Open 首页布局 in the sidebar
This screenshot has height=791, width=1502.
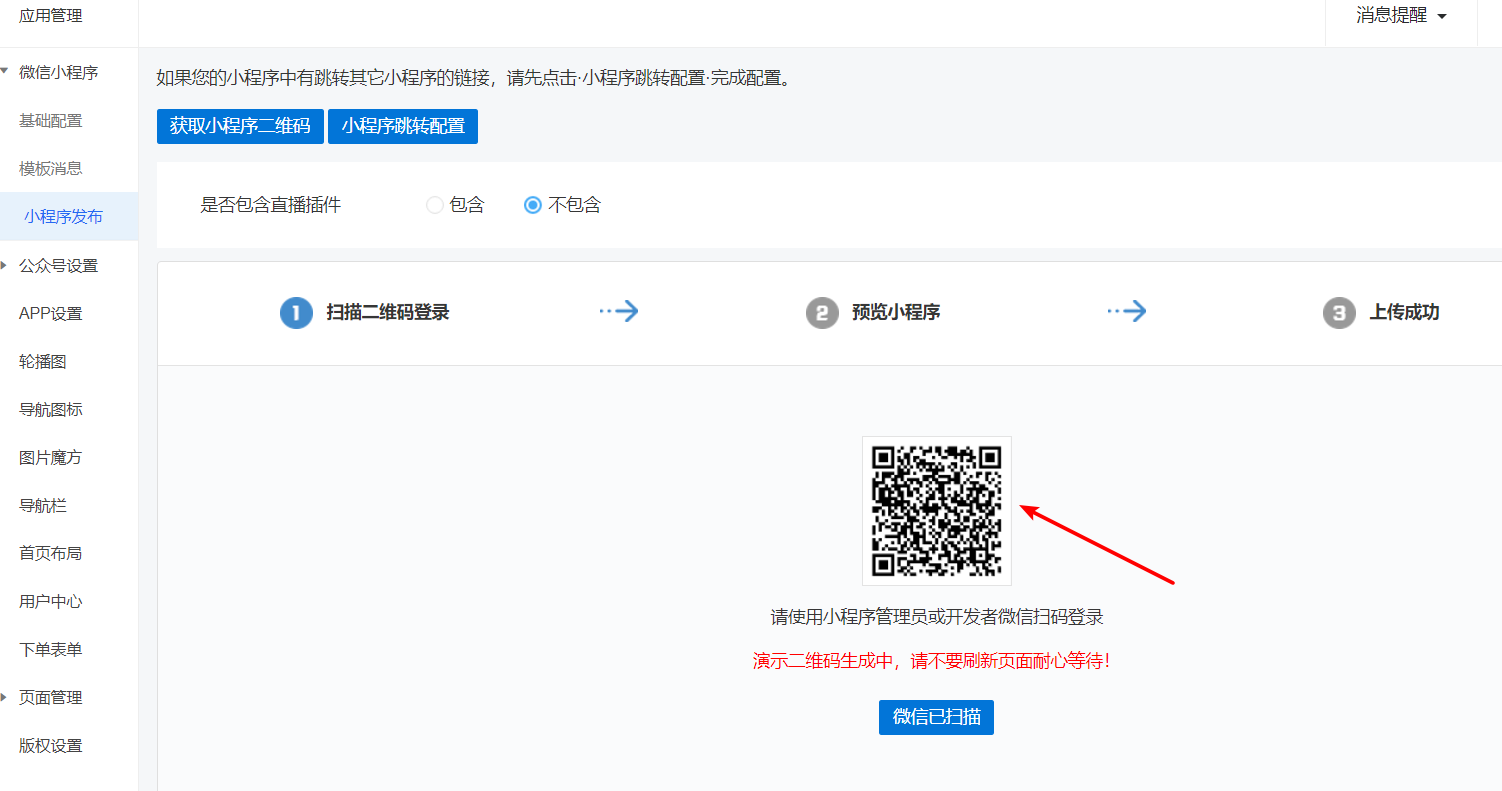pyautogui.click(x=51, y=553)
